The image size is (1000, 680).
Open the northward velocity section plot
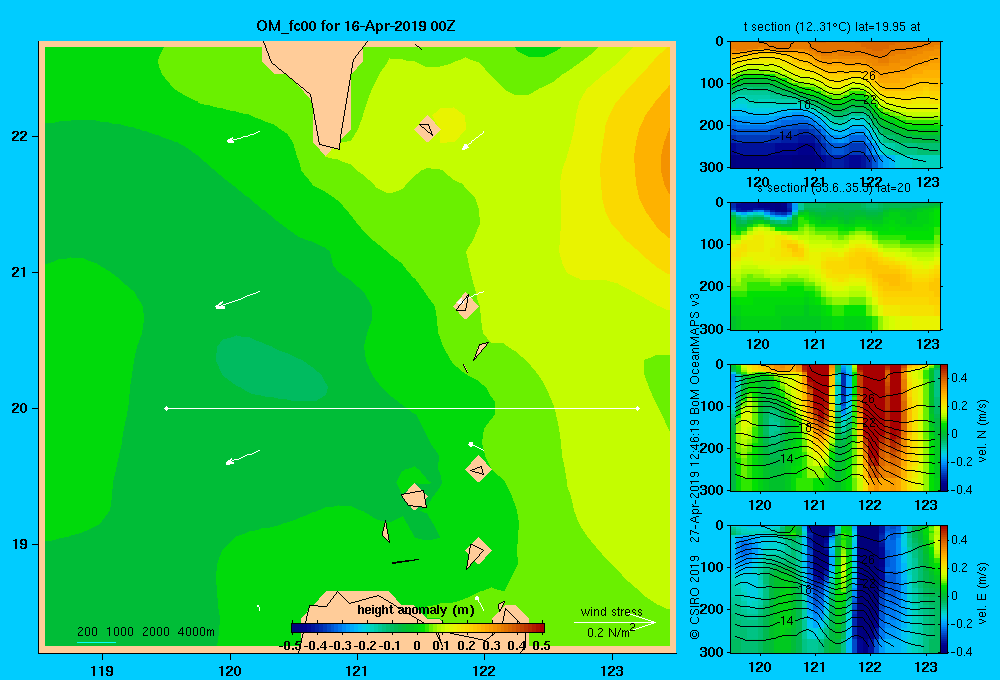(x=835, y=427)
